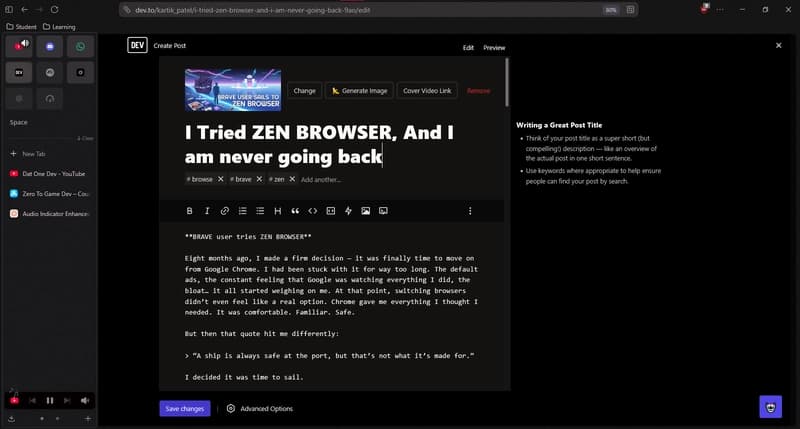Go back in browser history
The height and width of the screenshot is (429, 800).
pos(24,9)
